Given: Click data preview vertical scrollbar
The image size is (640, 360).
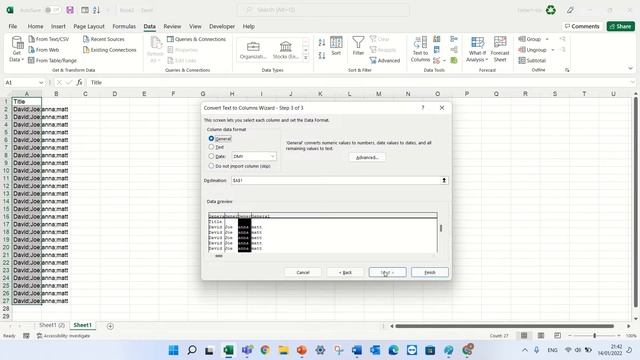Looking at the screenshot, I should point(441,229).
